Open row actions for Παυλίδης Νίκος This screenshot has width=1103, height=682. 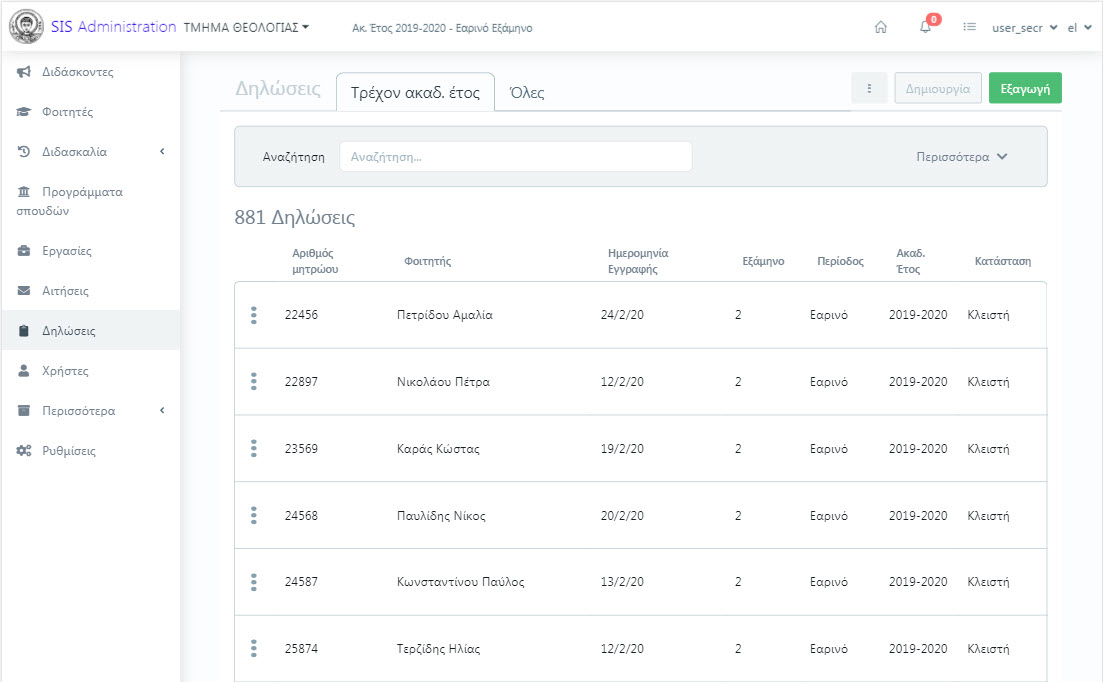[x=254, y=515]
